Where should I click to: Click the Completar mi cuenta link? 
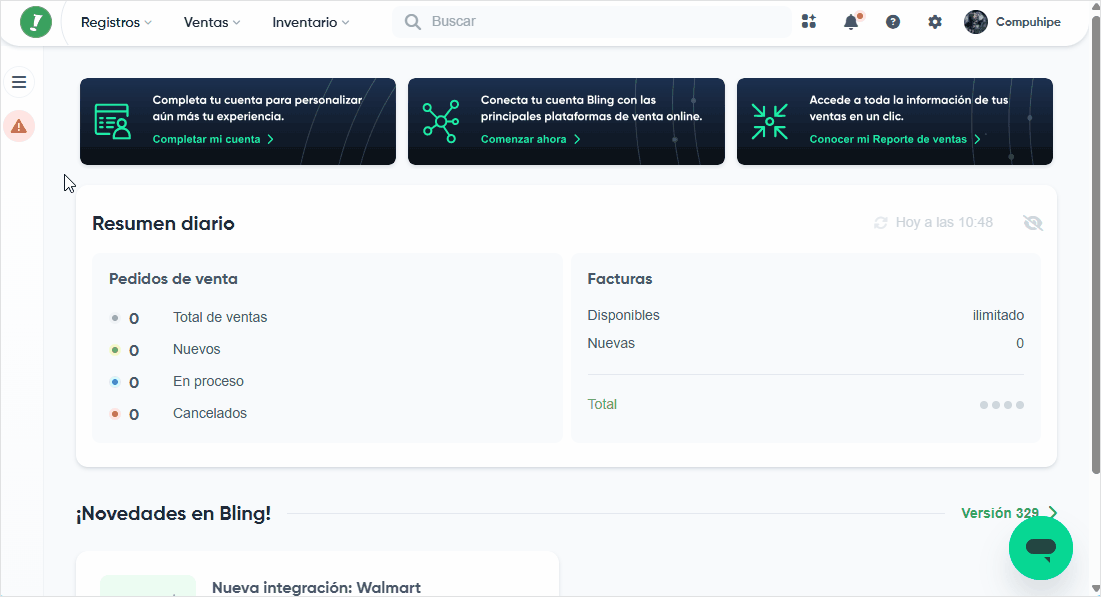213,139
